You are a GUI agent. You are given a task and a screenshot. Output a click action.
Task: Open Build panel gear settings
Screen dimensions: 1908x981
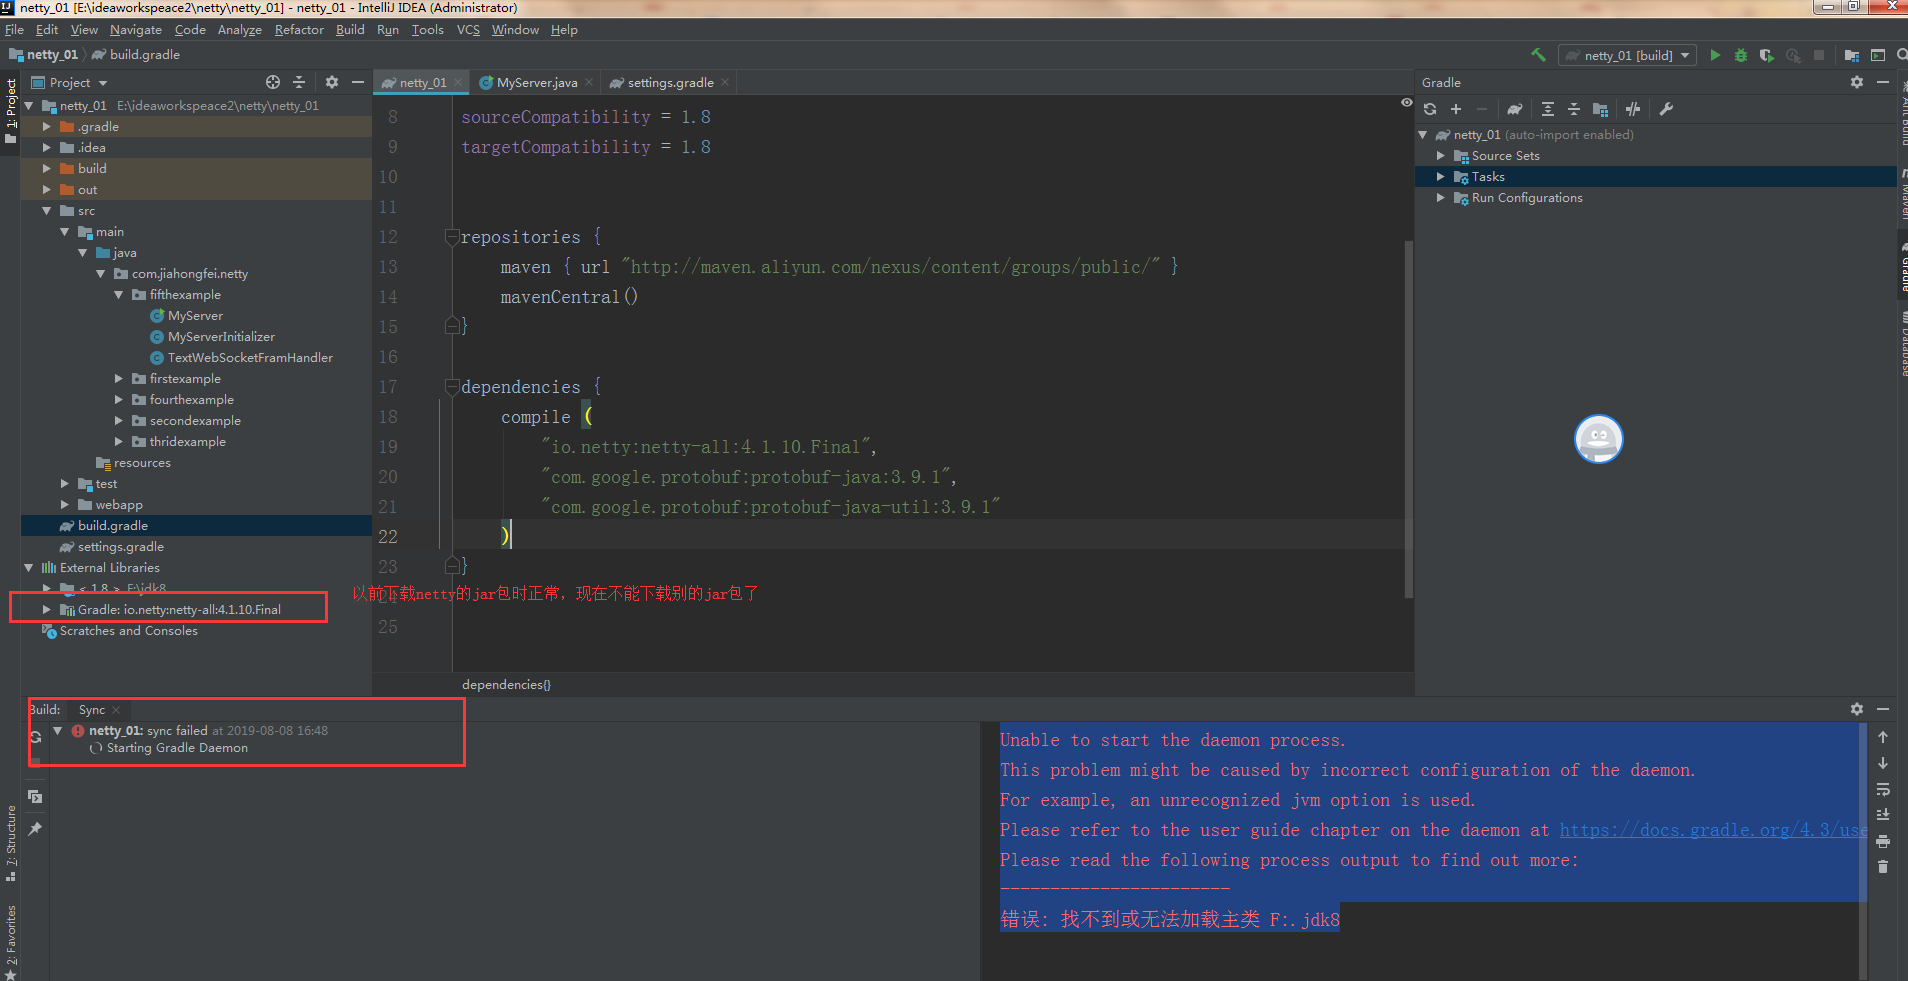coord(1857,709)
